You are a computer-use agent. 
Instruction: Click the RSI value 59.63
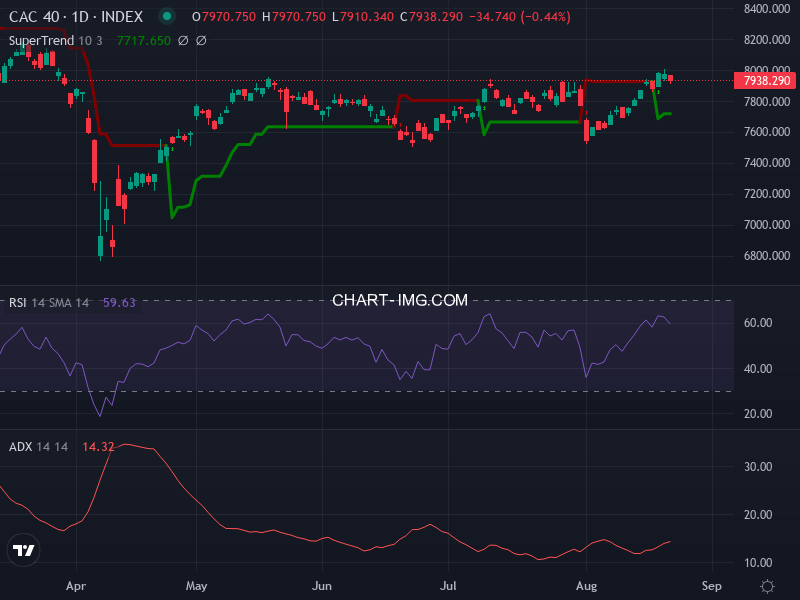point(119,303)
